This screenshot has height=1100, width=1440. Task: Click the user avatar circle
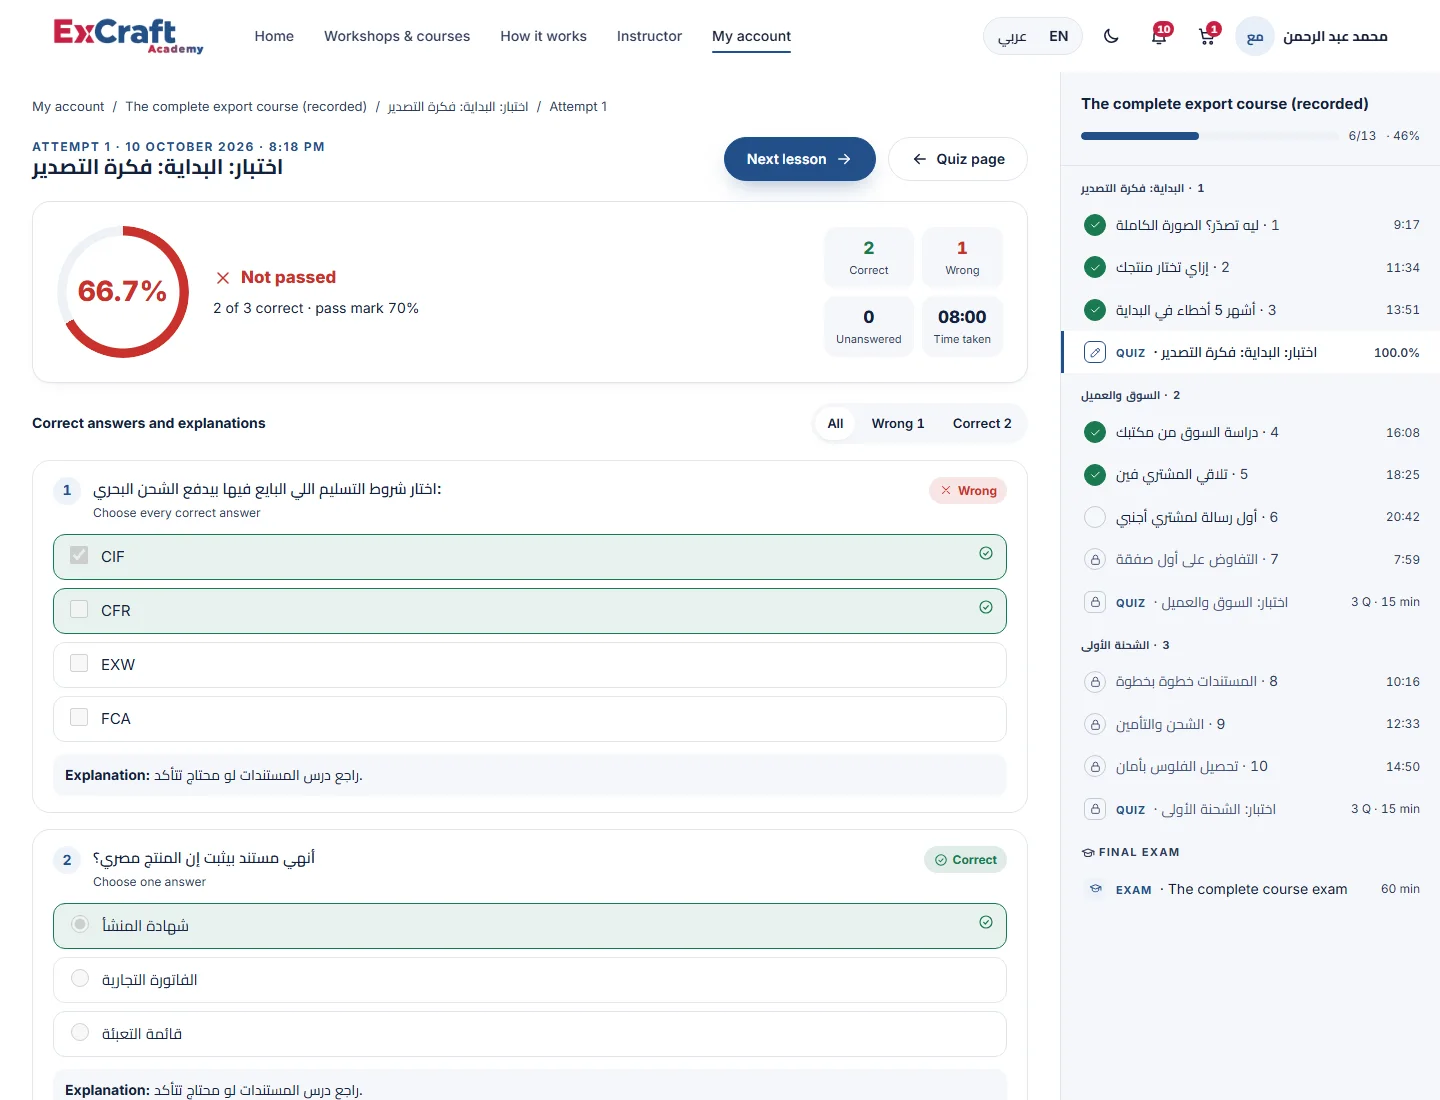point(1255,36)
